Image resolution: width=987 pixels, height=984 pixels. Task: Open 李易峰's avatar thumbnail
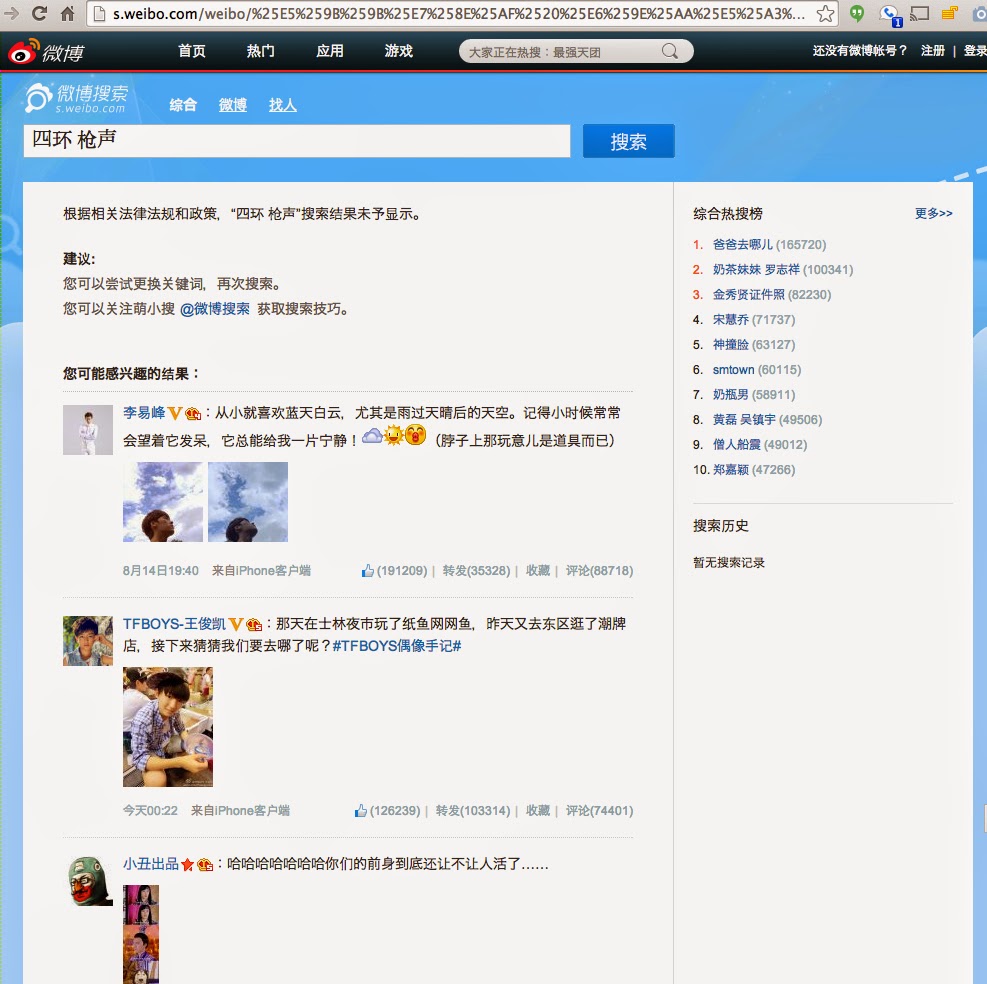88,430
